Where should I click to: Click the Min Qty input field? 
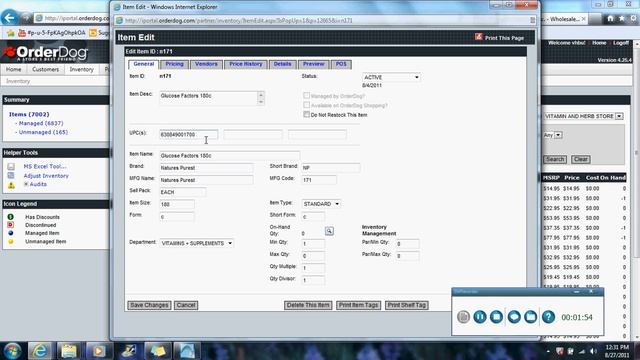tap(313, 244)
